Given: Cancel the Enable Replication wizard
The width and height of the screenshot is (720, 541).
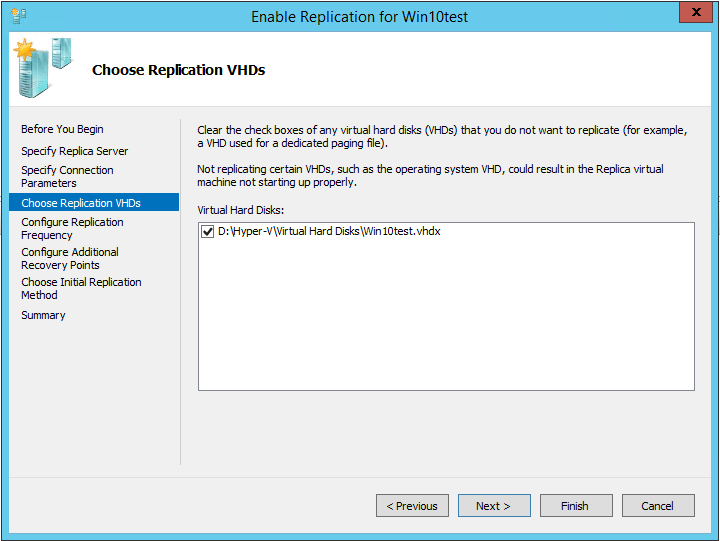Looking at the screenshot, I should pyautogui.click(x=658, y=506).
